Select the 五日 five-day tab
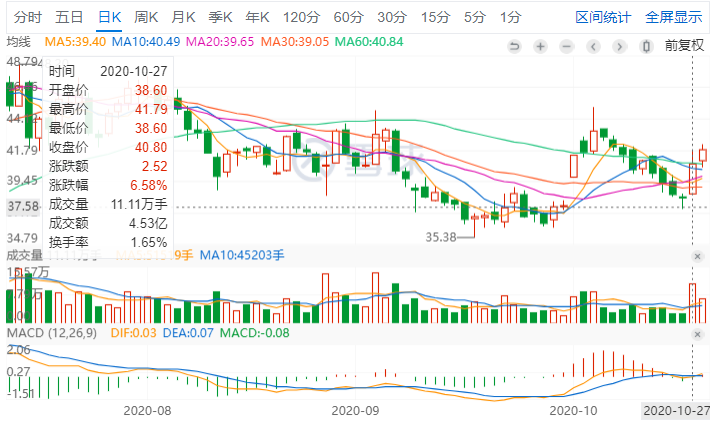Viewport: 724px width, 423px height. pos(69,18)
